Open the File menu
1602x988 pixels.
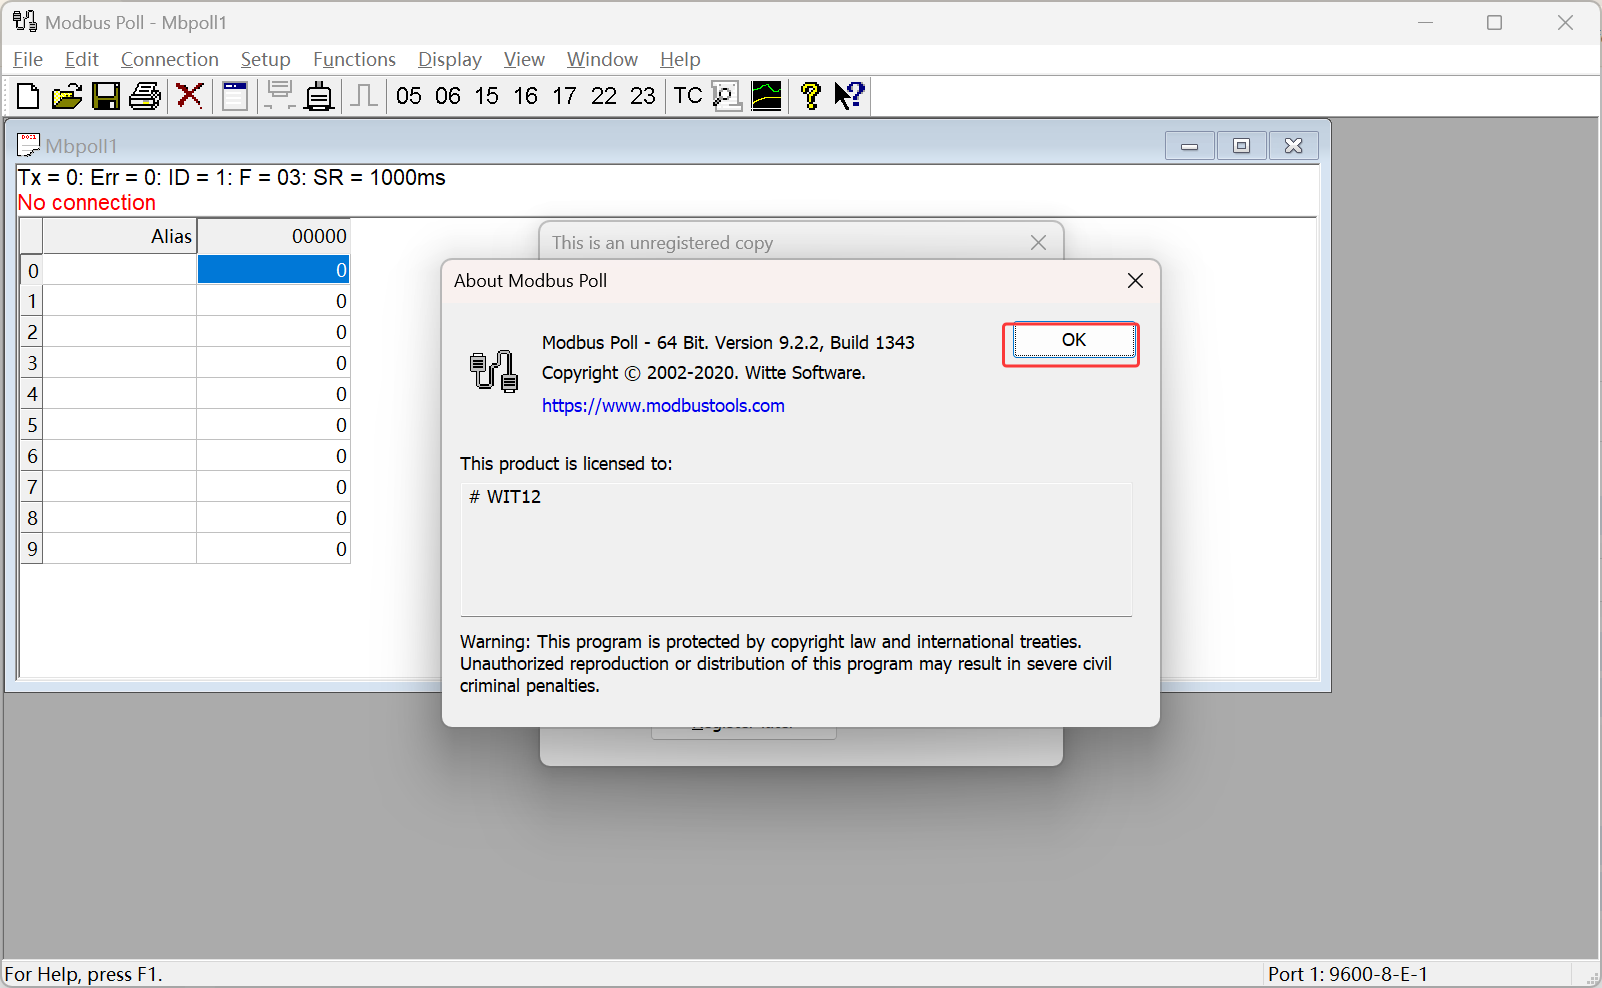coord(28,60)
